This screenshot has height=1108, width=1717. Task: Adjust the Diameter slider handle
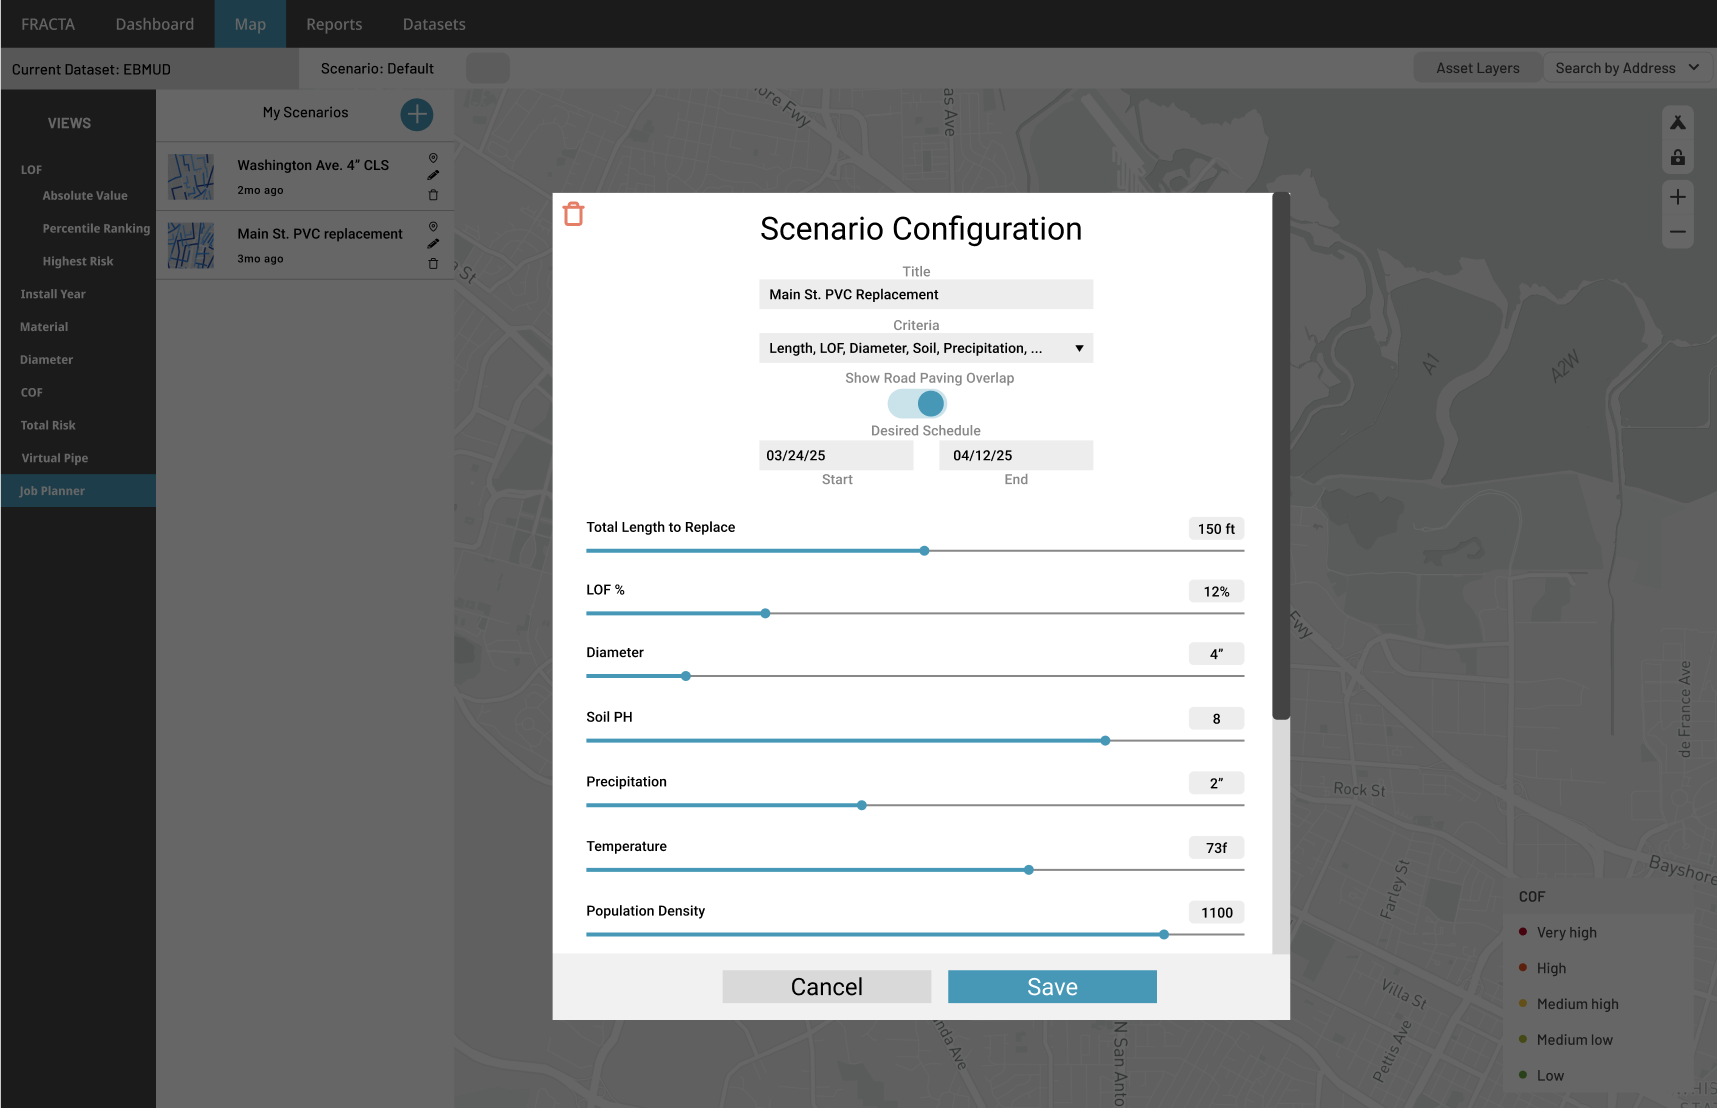[x=686, y=677]
